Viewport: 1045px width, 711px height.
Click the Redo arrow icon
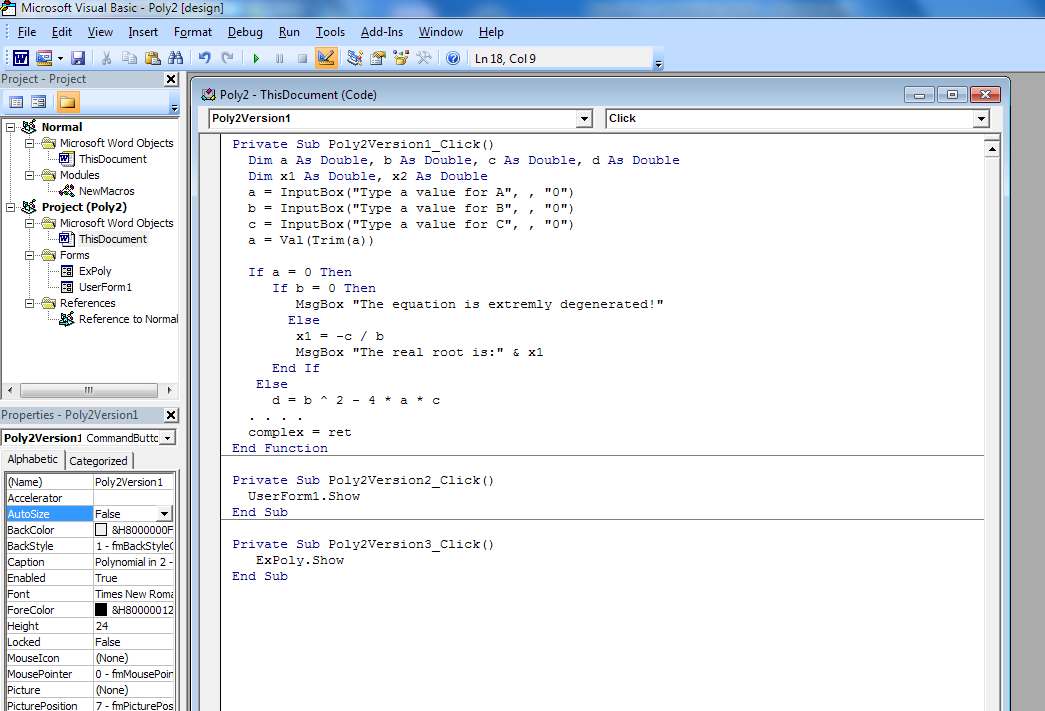pyautogui.click(x=227, y=58)
